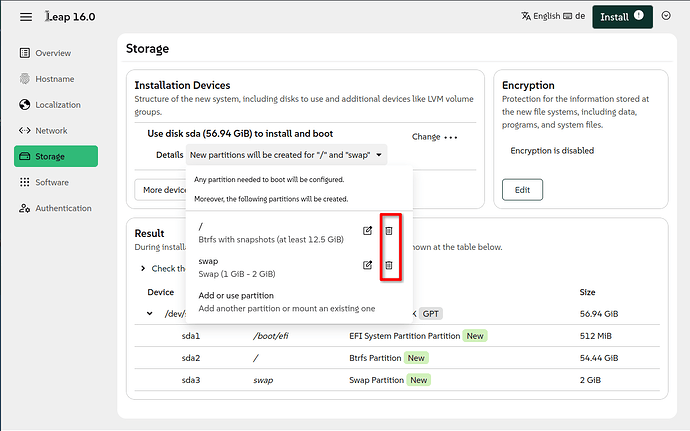Click Edit in the Encryption panel
This screenshot has width=690, height=431.
[x=522, y=190]
